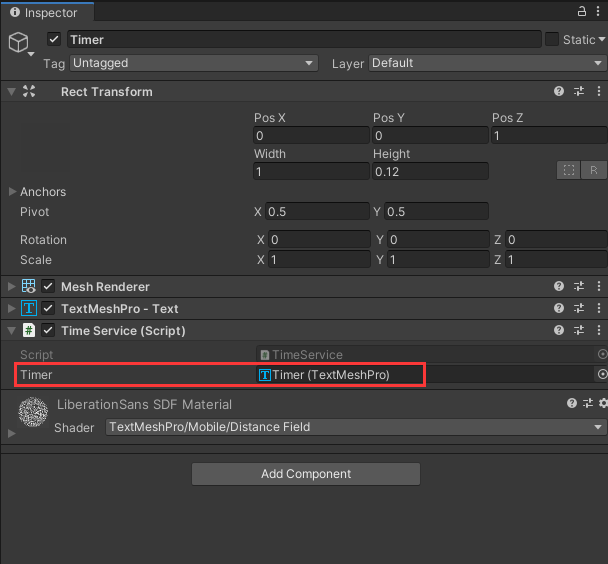Image resolution: width=608 pixels, height=564 pixels.
Task: Click the LiberationSans SDF material preview thumbnail
Action: 33,412
